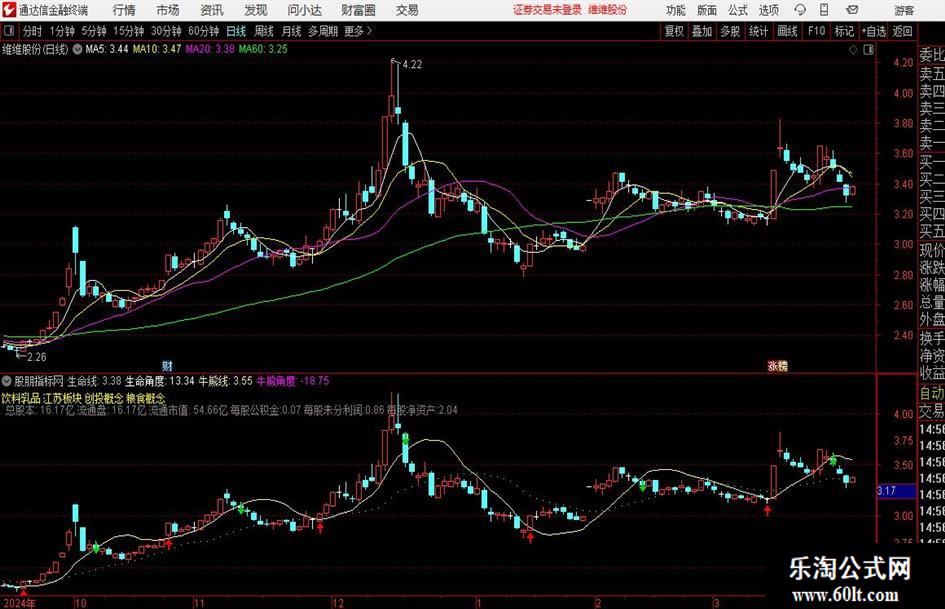Toggle the left sidebar panel icon

[9, 31]
